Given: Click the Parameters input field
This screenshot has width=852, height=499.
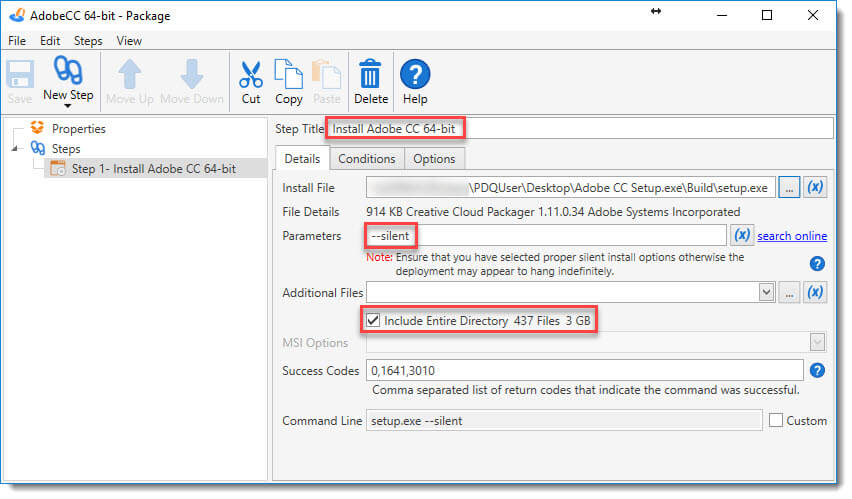Looking at the screenshot, I should click(x=546, y=235).
